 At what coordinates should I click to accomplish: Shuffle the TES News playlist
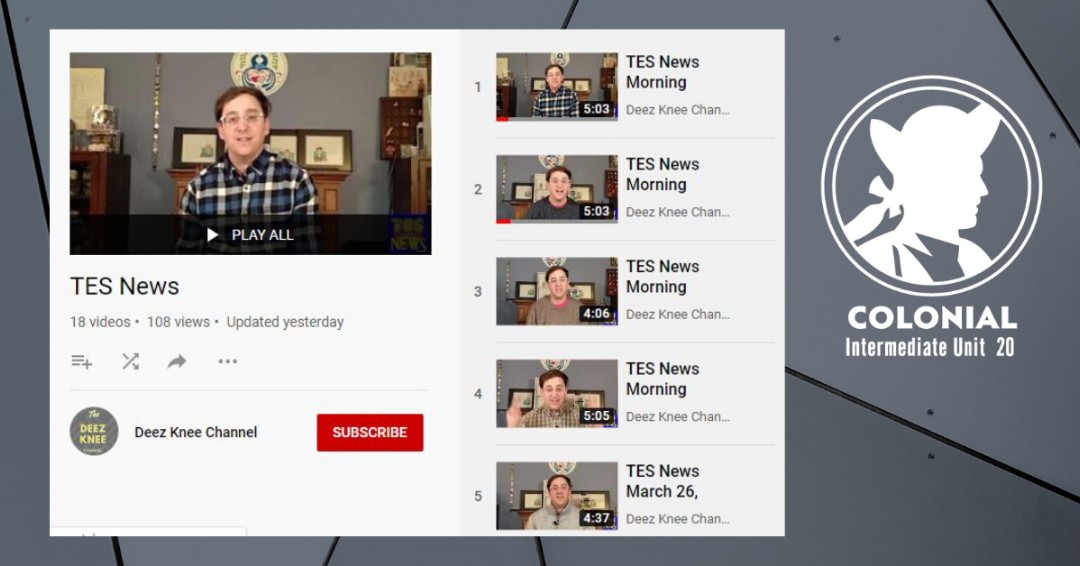click(x=130, y=361)
